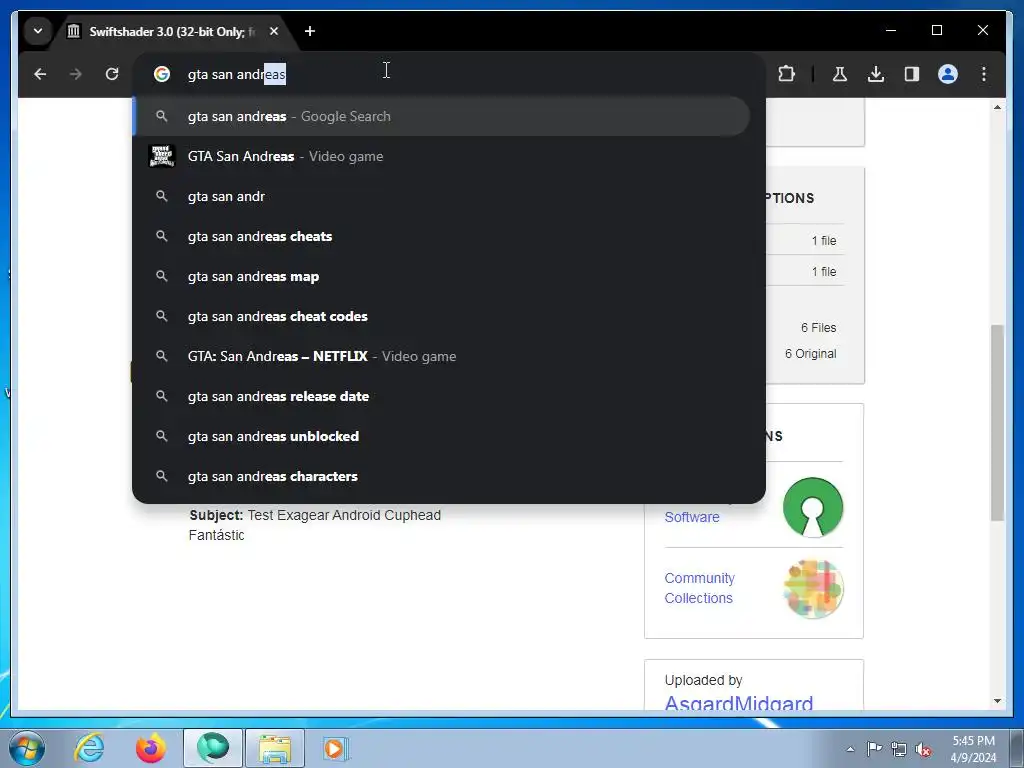The image size is (1024, 768).
Task: Show hidden system tray icons
Action: click(850, 749)
